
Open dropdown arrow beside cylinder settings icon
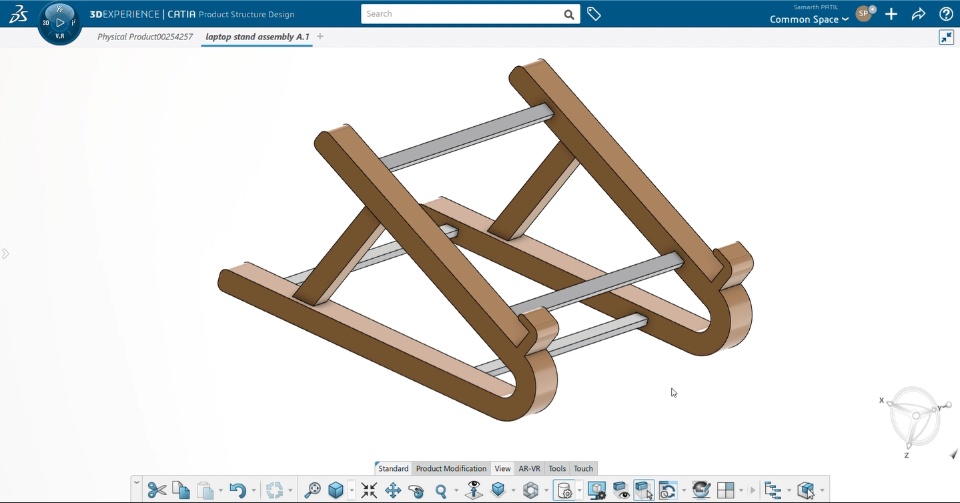pos(579,490)
